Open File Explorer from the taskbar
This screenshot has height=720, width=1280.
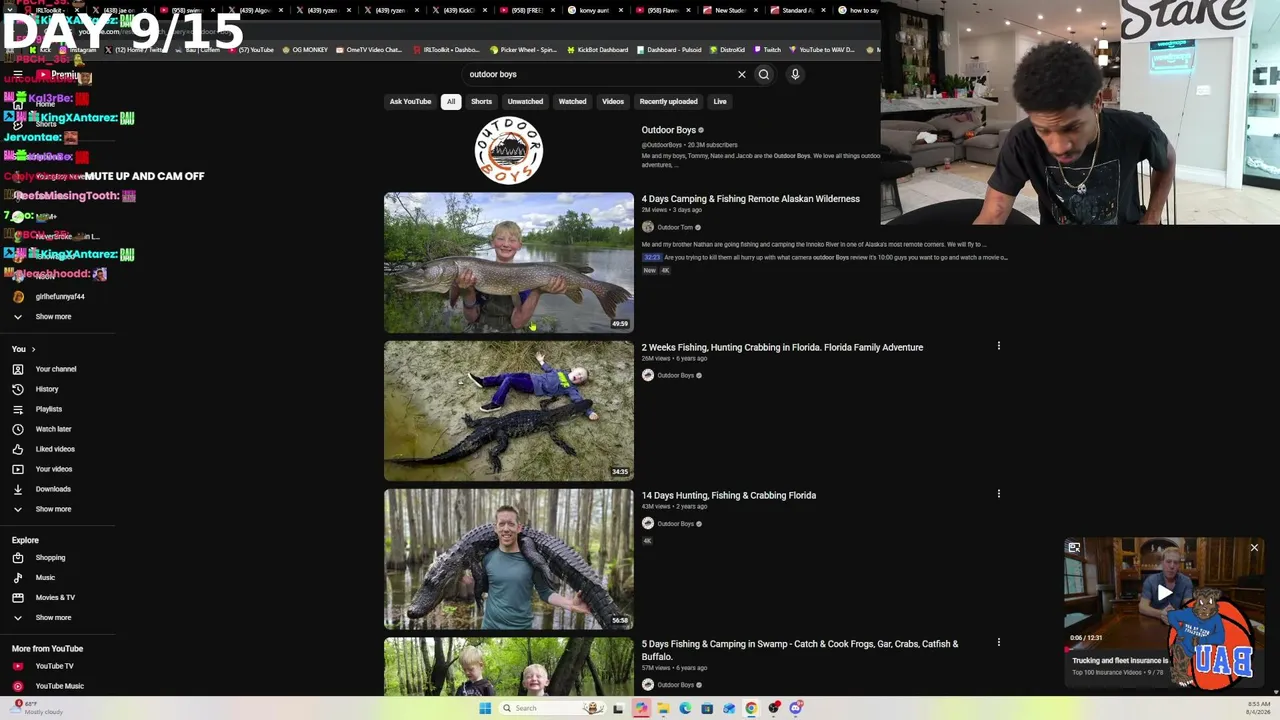(x=663, y=708)
